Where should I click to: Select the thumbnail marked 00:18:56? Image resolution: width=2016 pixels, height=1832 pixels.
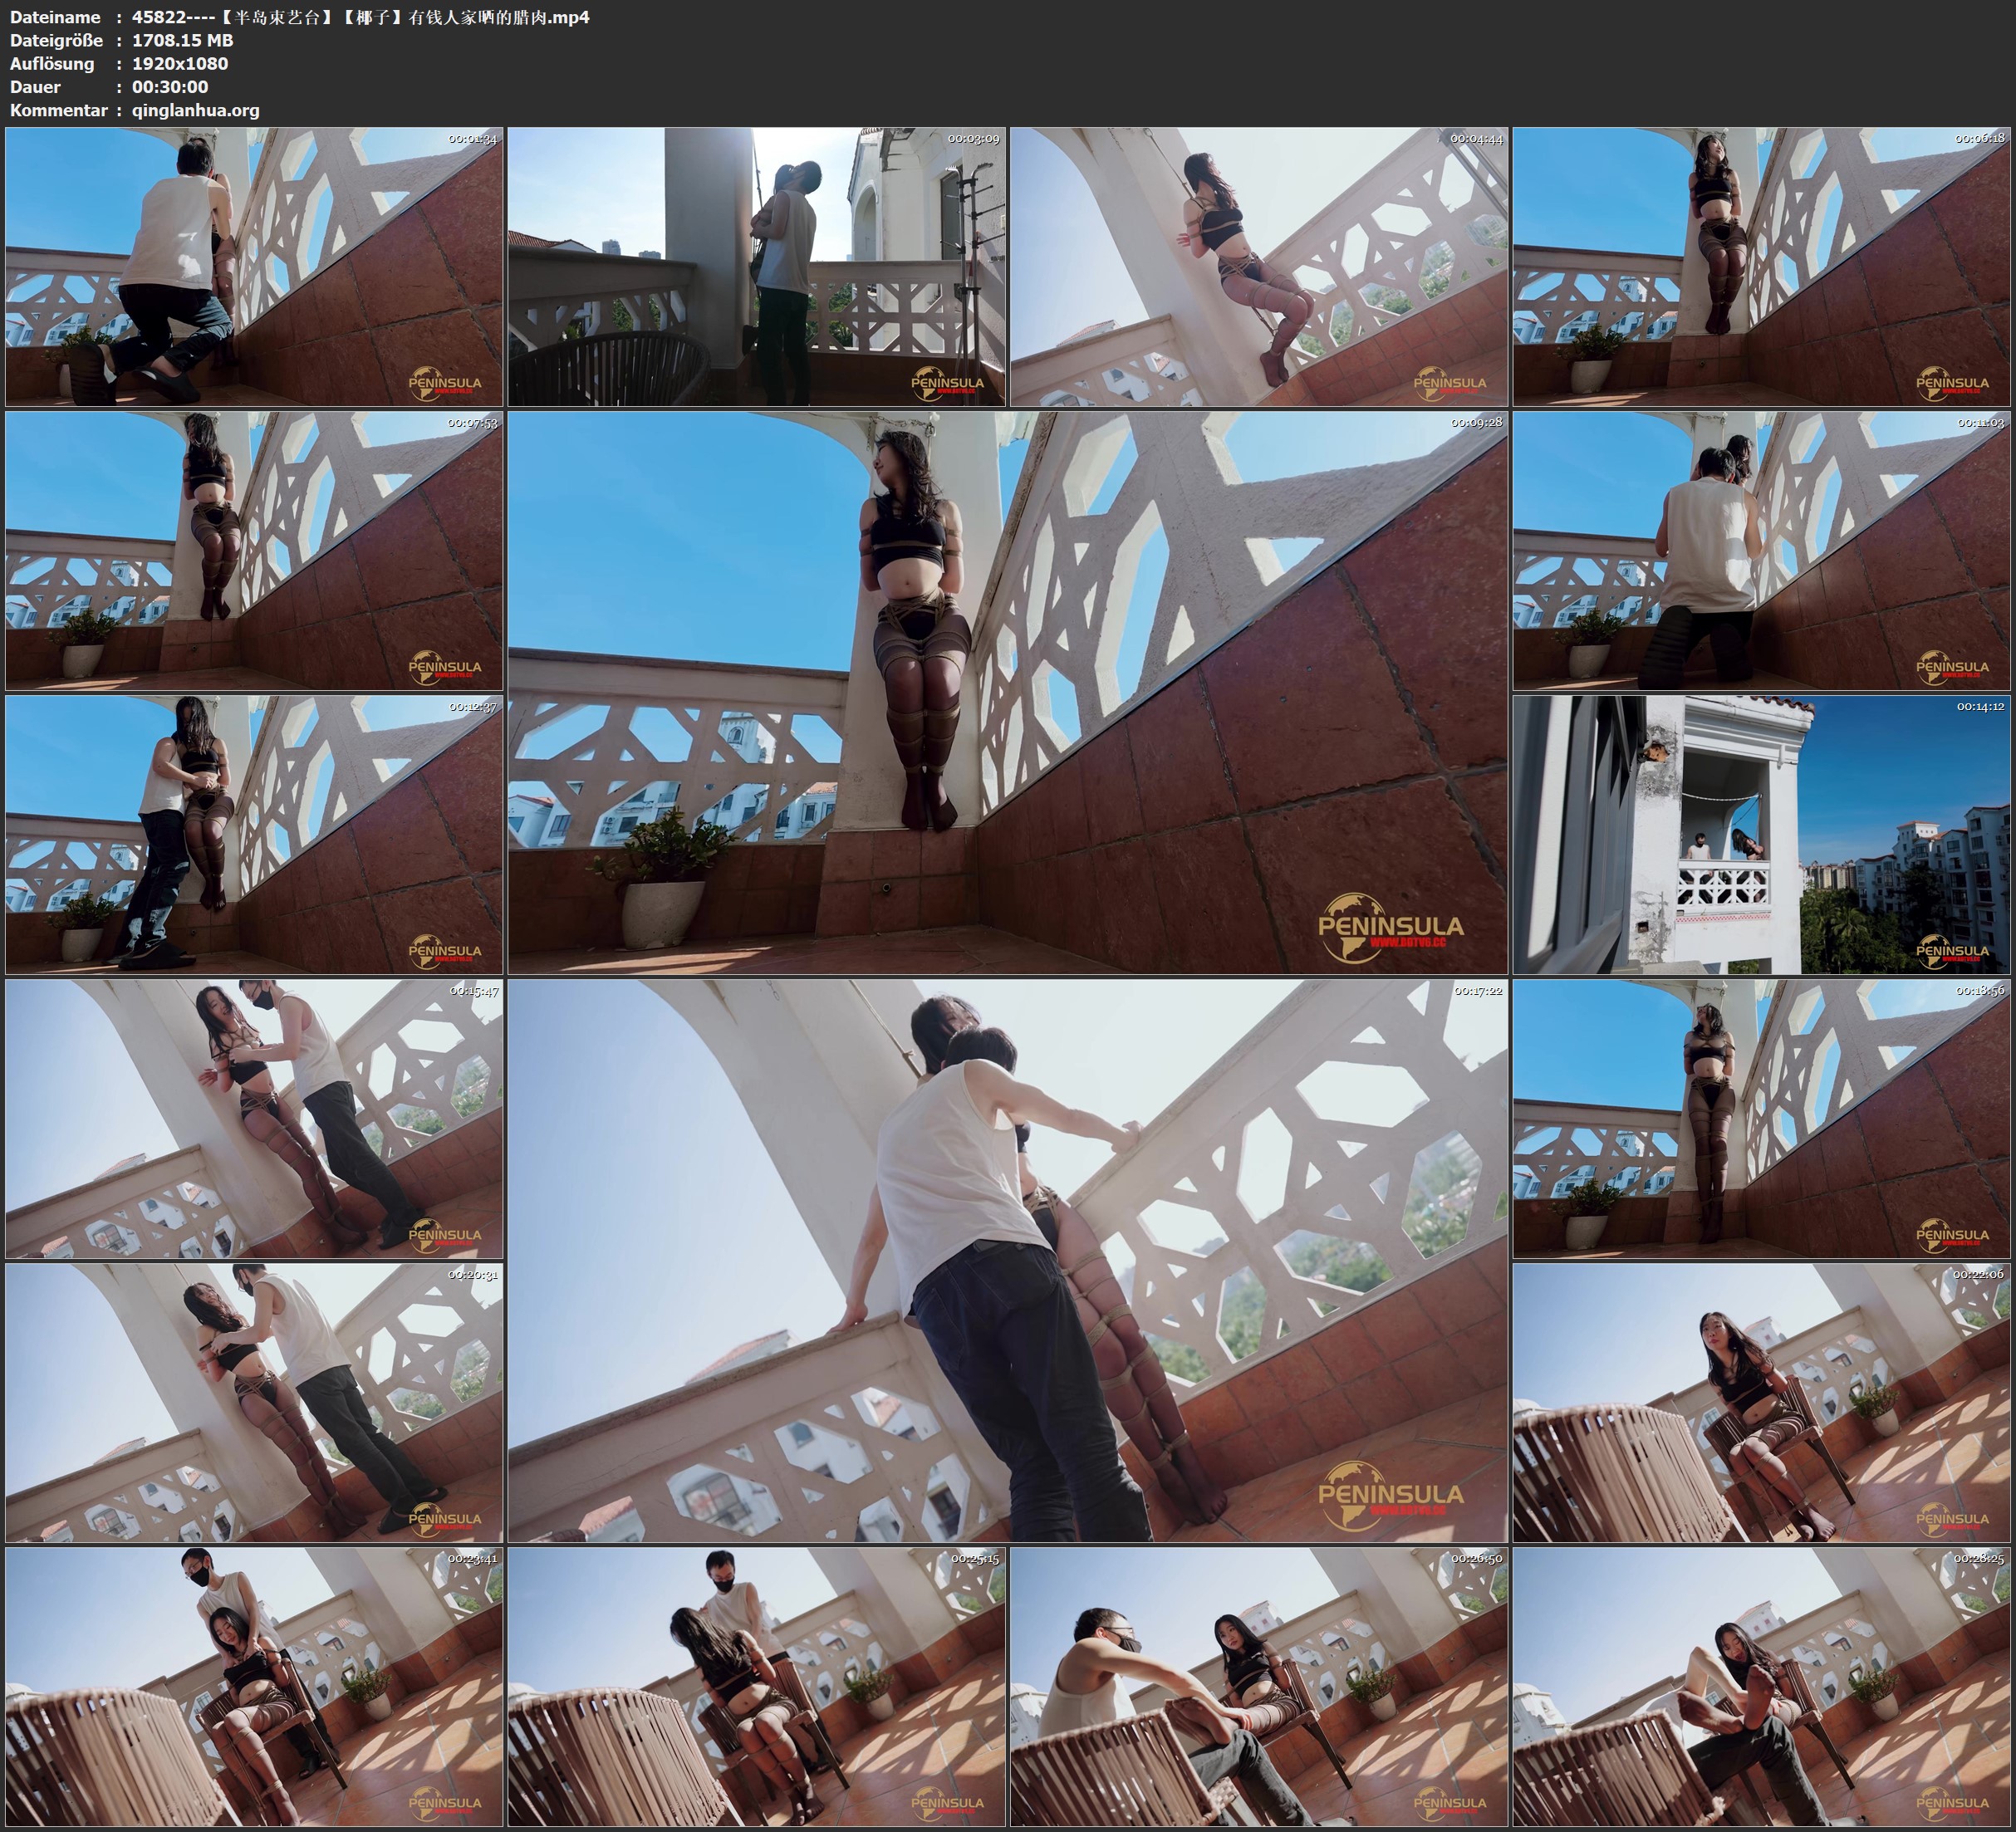[x=1761, y=1118]
